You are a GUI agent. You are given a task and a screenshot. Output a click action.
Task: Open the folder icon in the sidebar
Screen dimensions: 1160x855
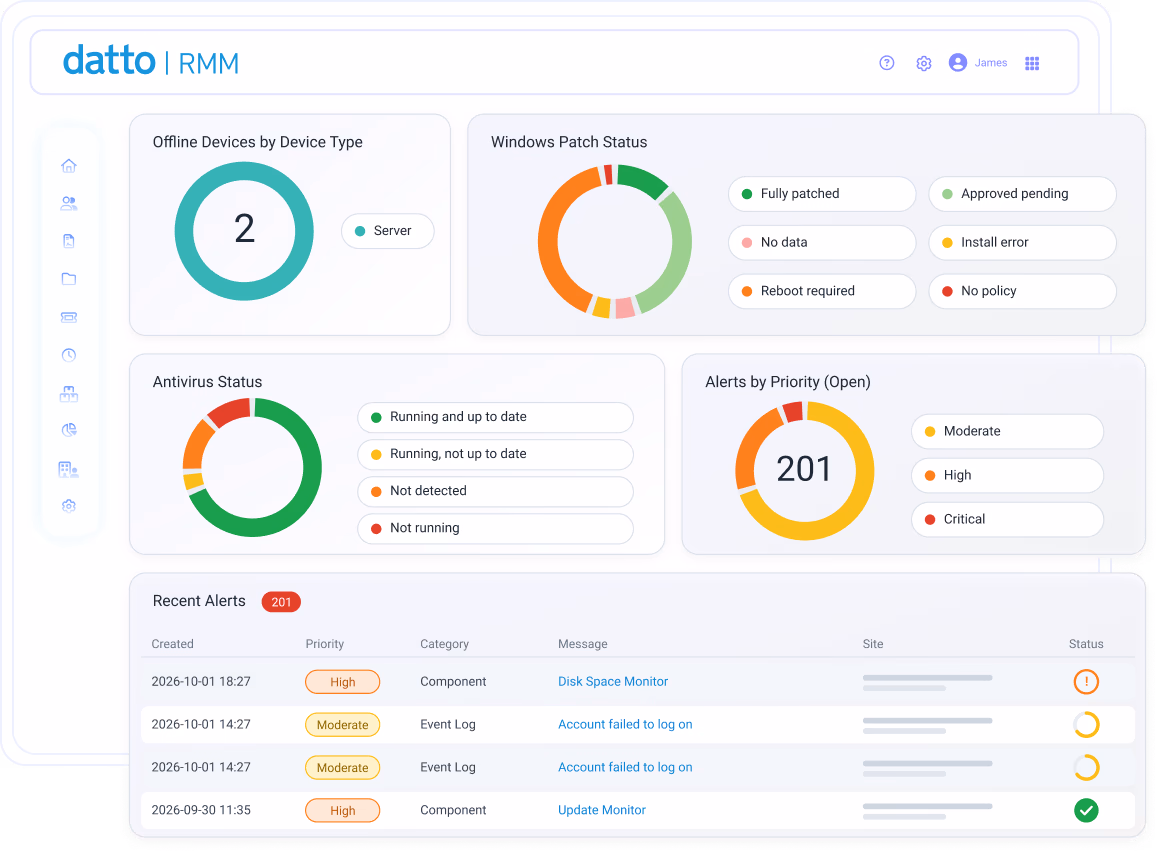coord(69,279)
